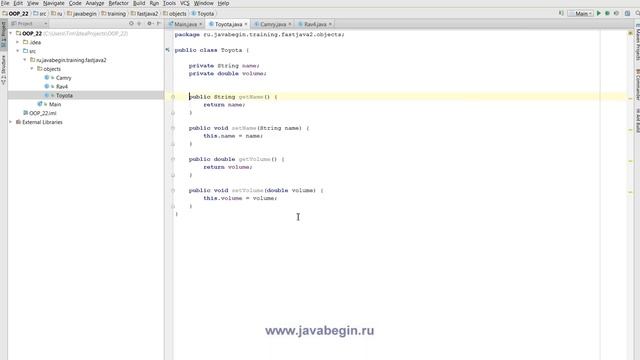
Task: Collapse the src folder
Action: [18, 51]
